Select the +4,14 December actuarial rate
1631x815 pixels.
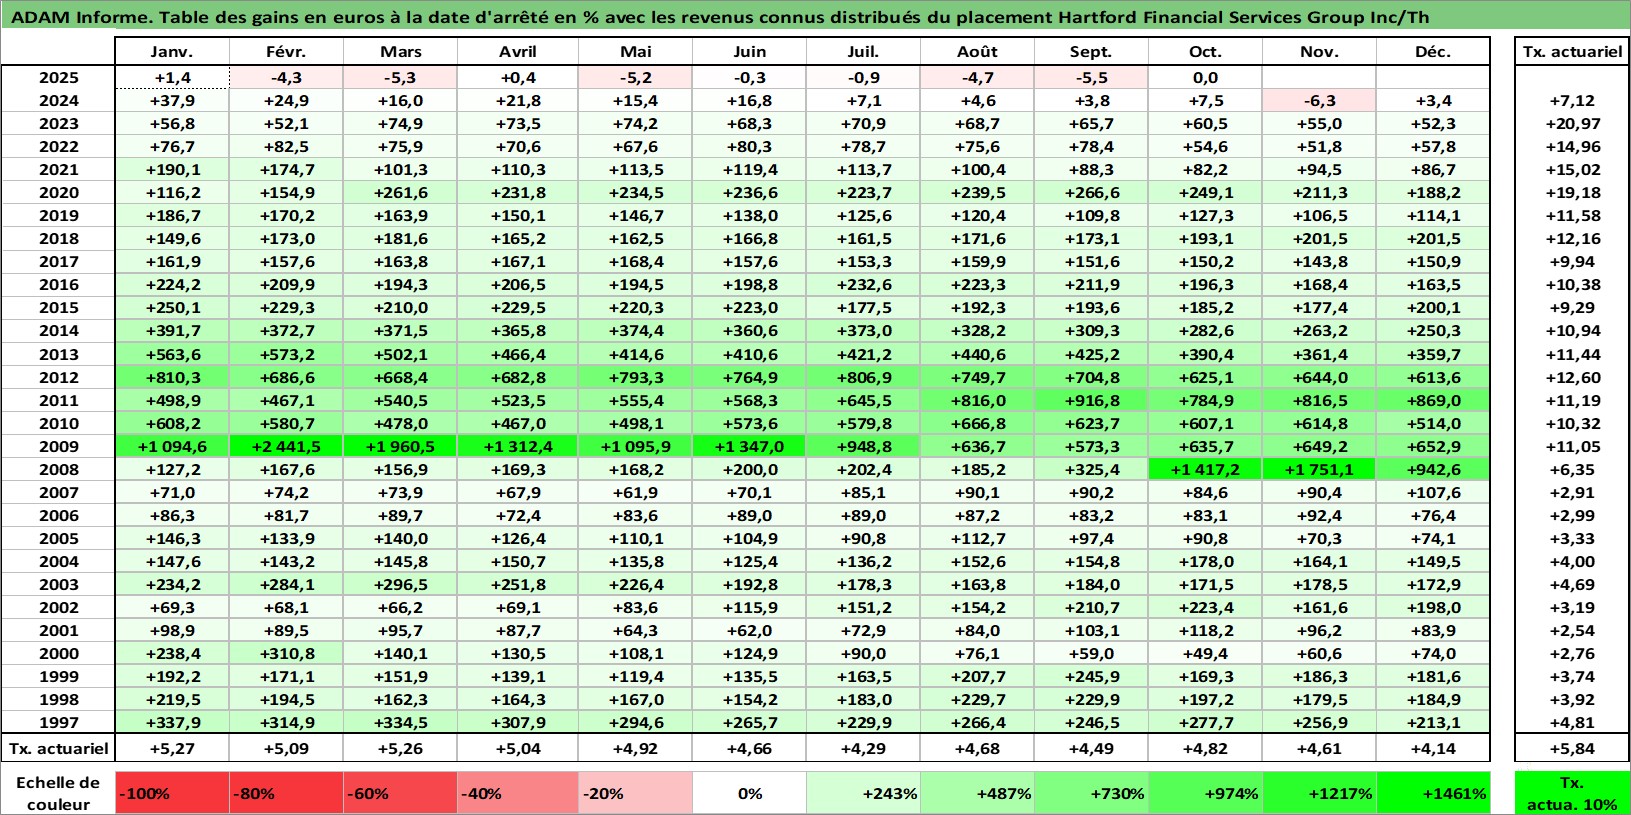1433,748
